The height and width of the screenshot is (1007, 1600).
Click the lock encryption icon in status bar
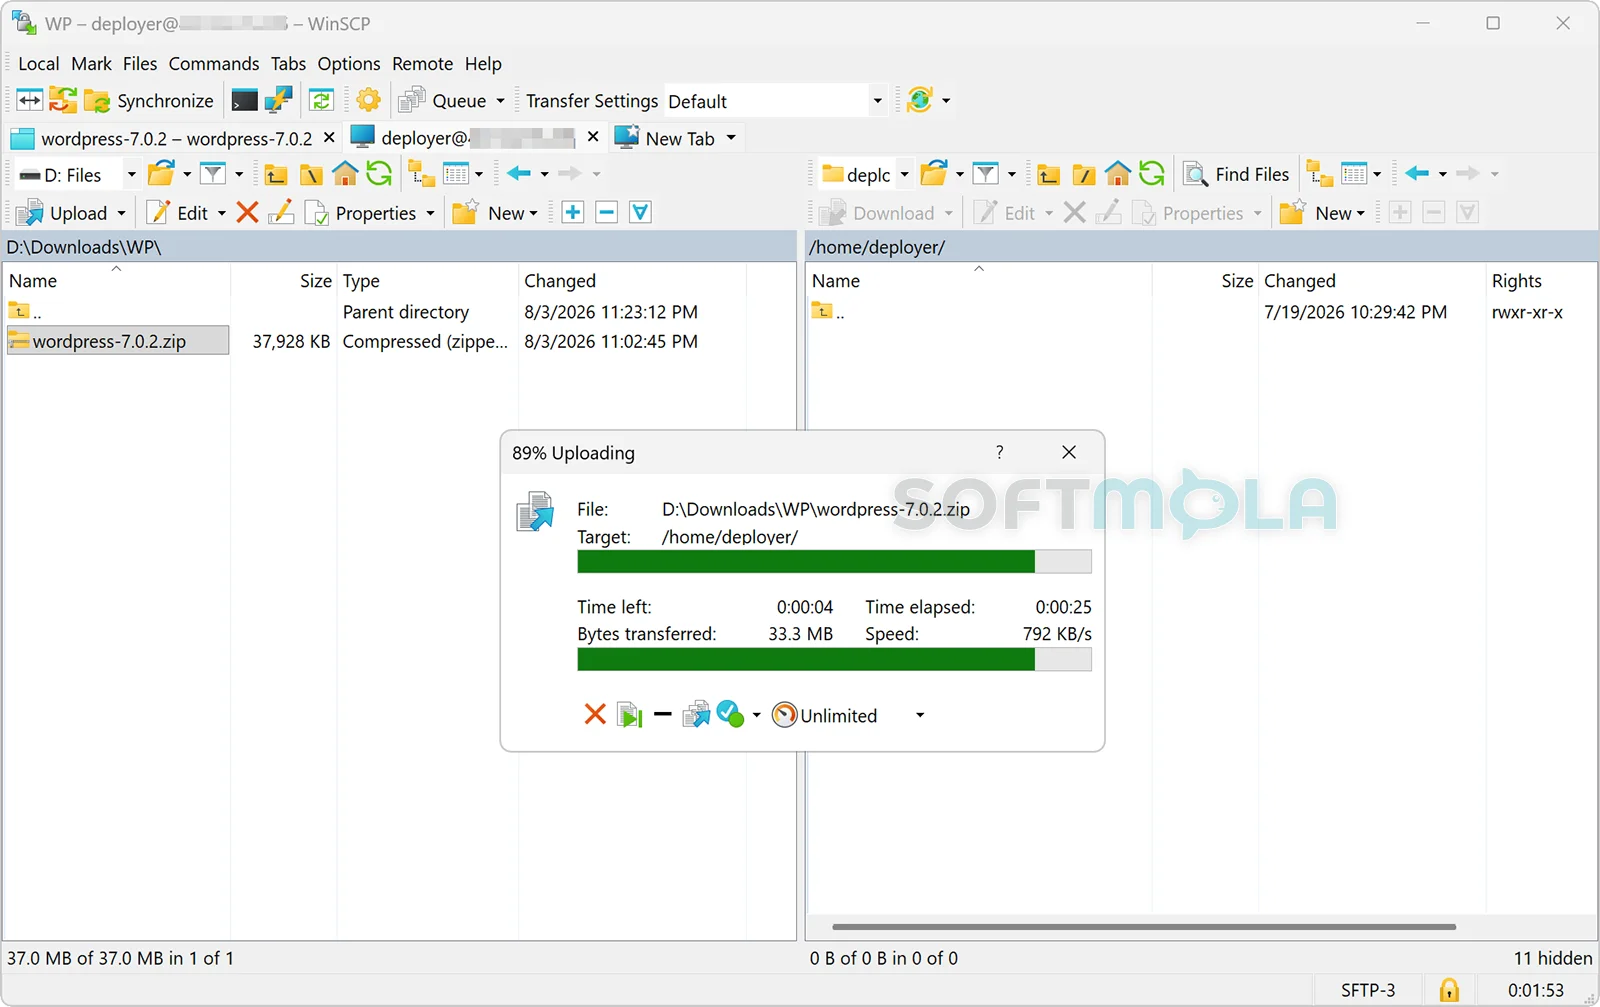[x=1449, y=990]
